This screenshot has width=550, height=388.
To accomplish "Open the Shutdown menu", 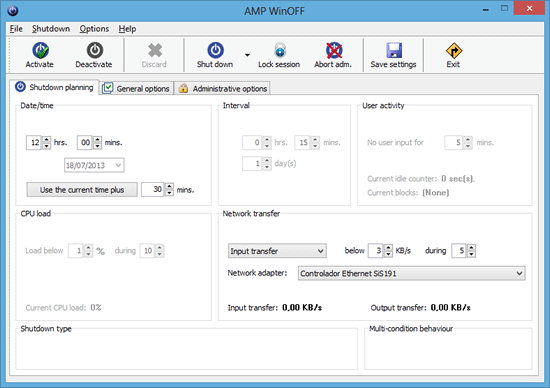I will 51,29.
